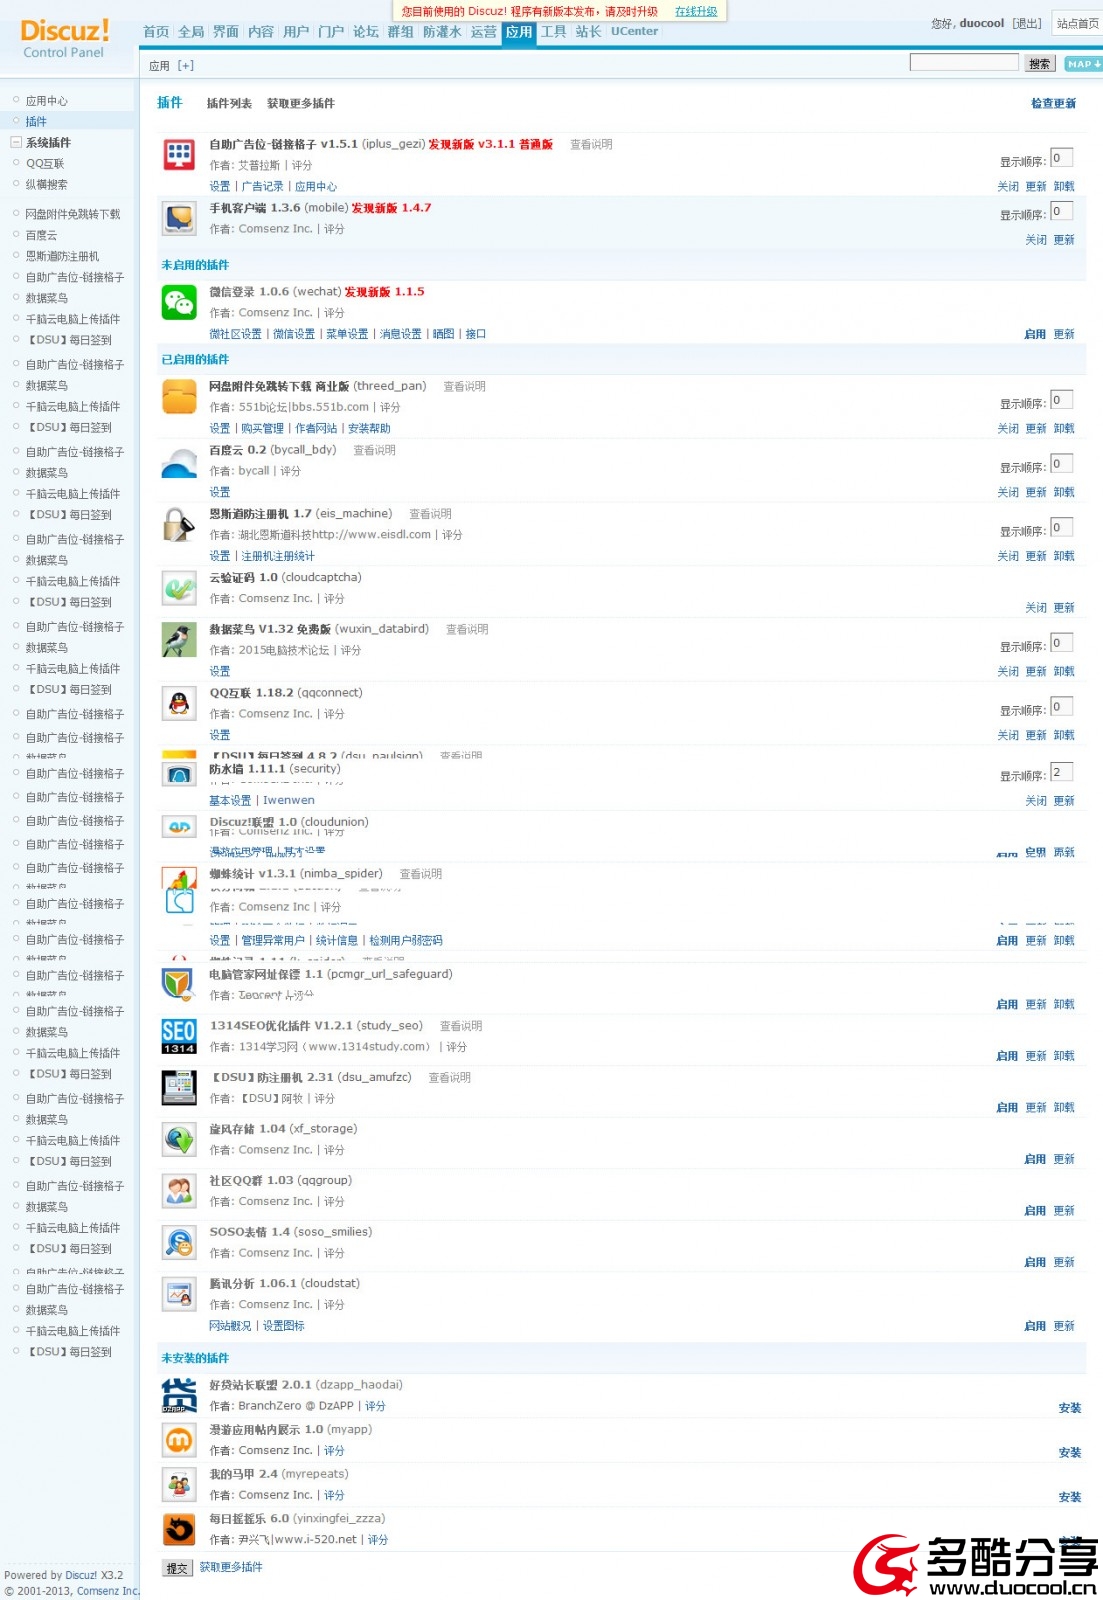Open 注册机注册统计 link
Screen dimensions: 1103x1600
pos(278,557)
